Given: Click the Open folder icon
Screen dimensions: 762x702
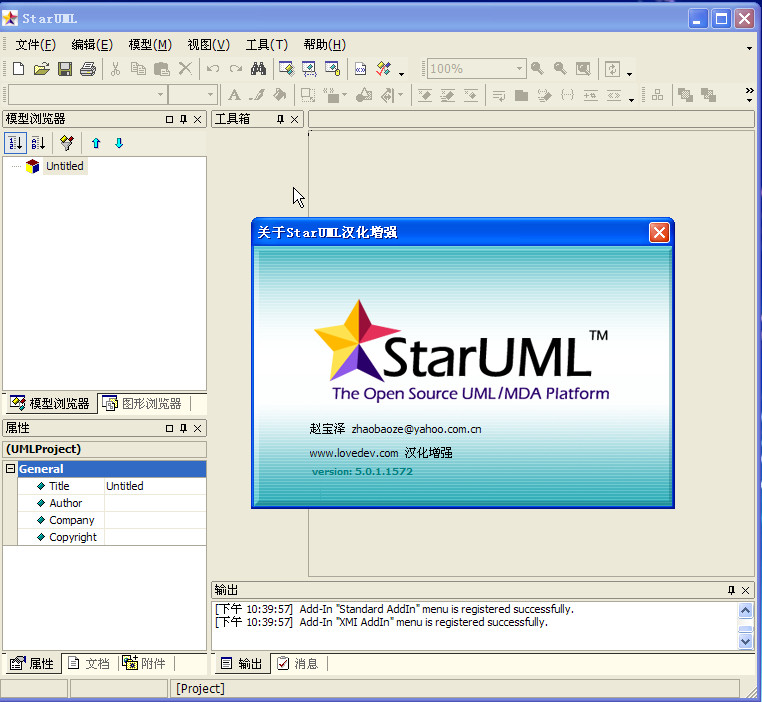Looking at the screenshot, I should pos(41,69).
